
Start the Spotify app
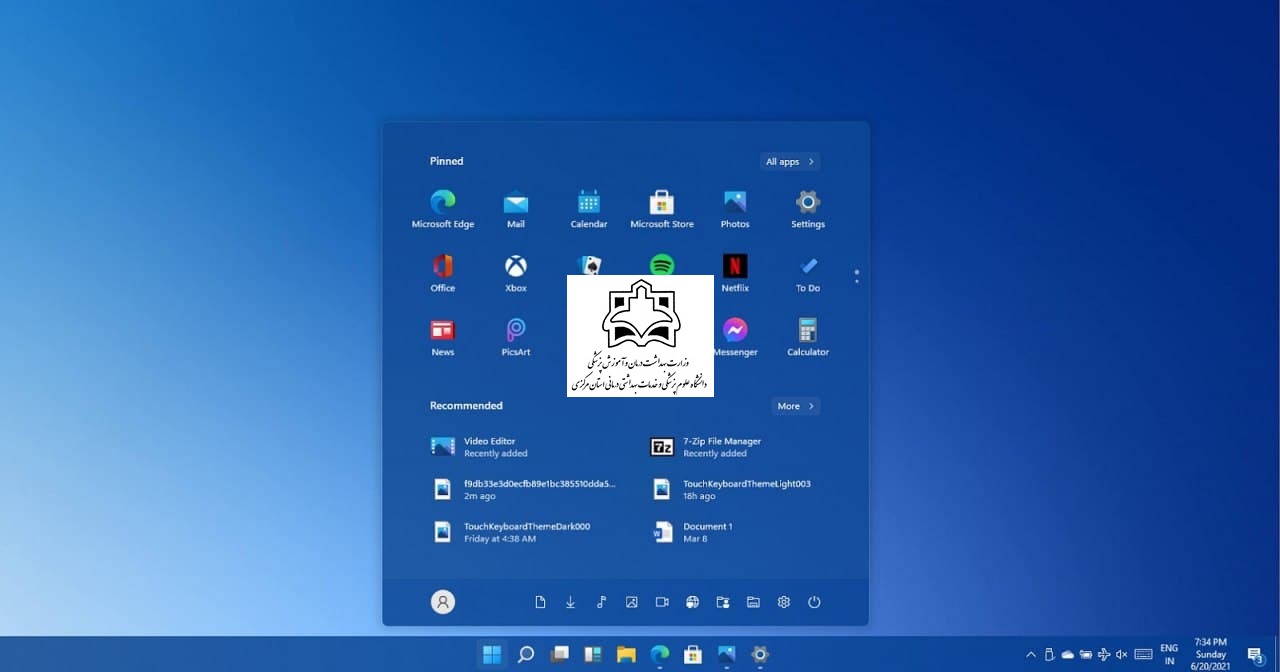662,265
